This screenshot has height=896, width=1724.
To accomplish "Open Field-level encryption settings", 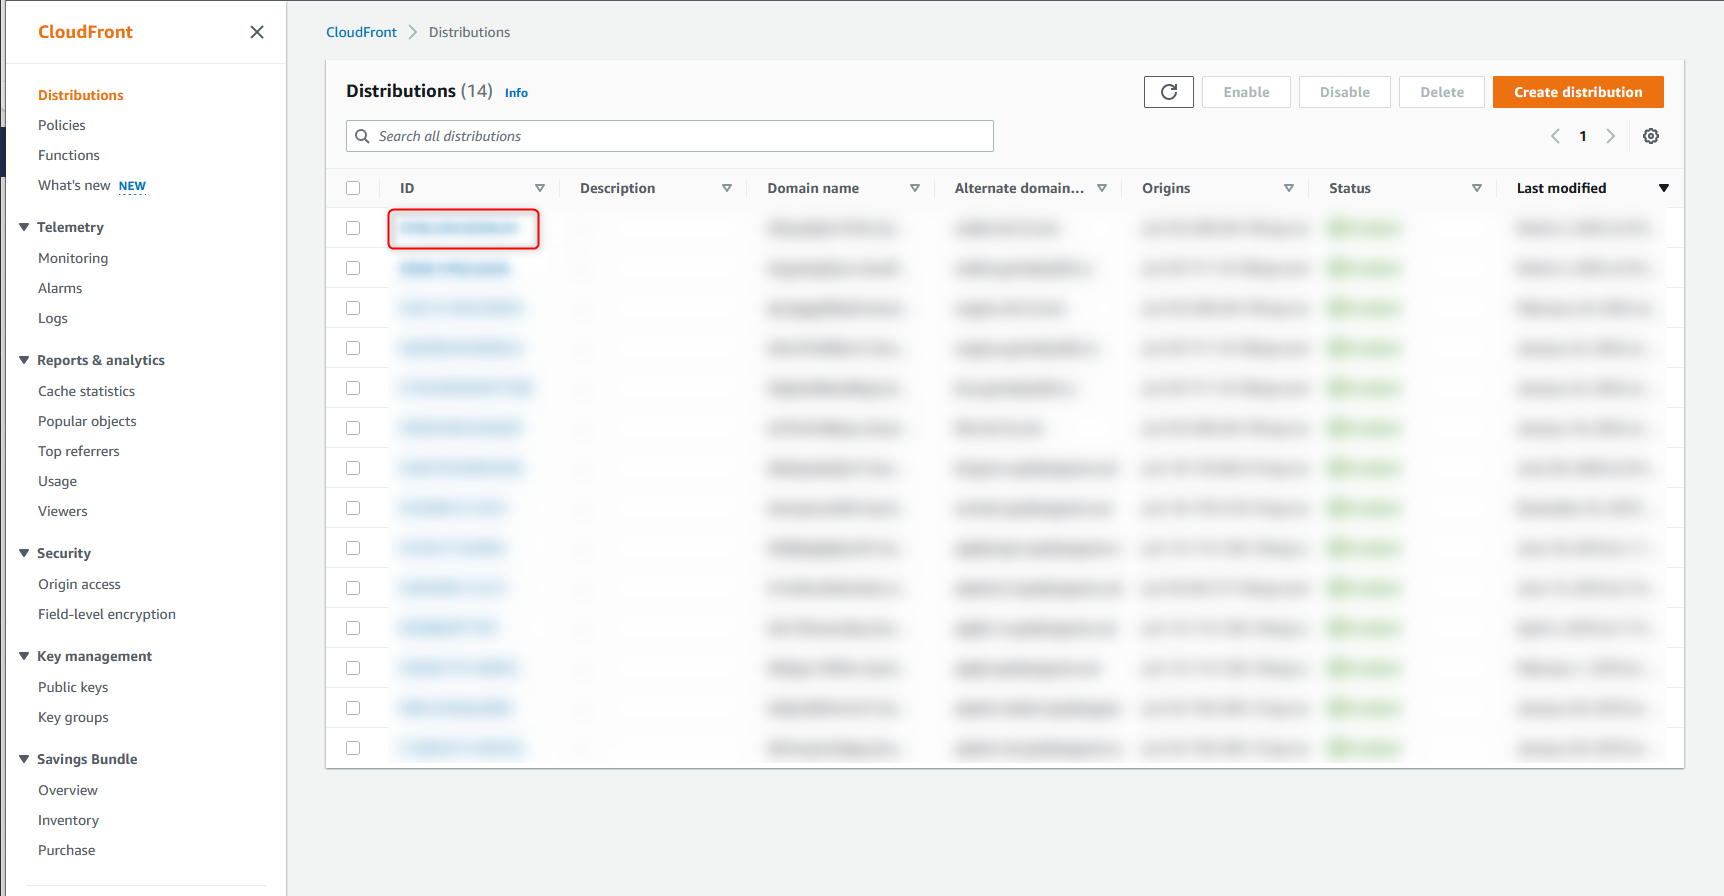I will pyautogui.click(x=107, y=614).
